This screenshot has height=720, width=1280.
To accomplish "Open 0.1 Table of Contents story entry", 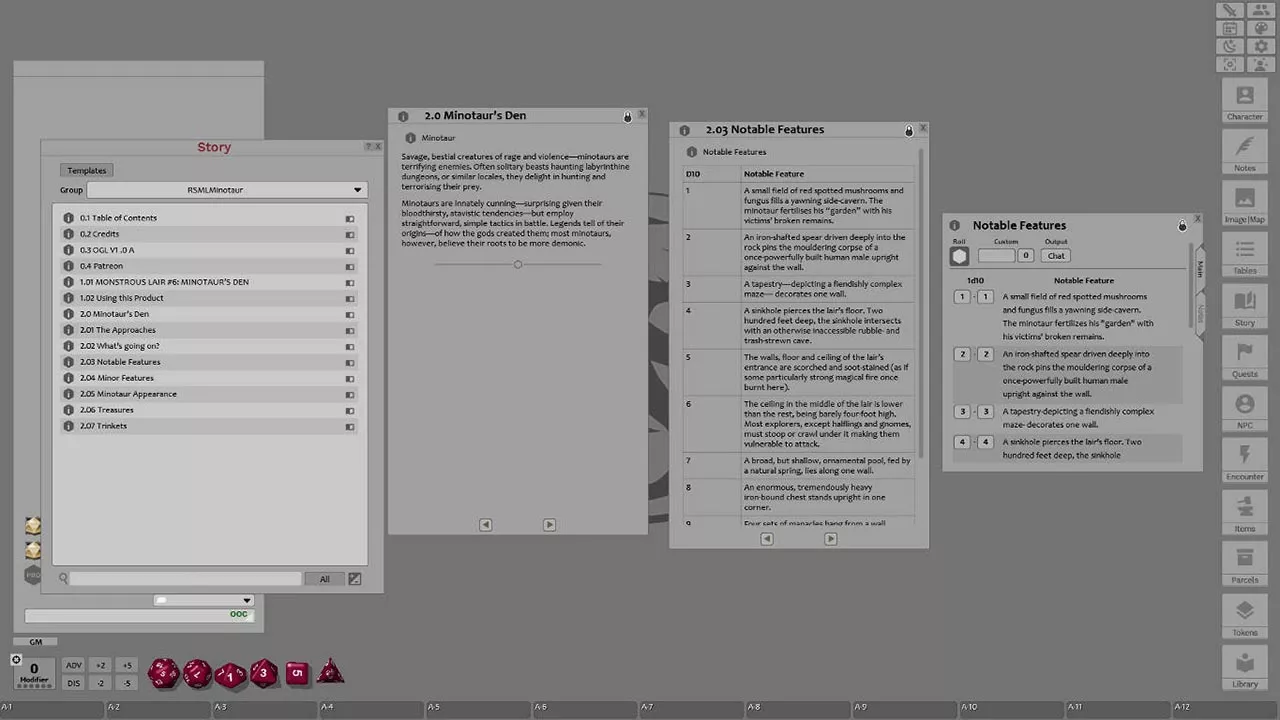I will tap(209, 218).
